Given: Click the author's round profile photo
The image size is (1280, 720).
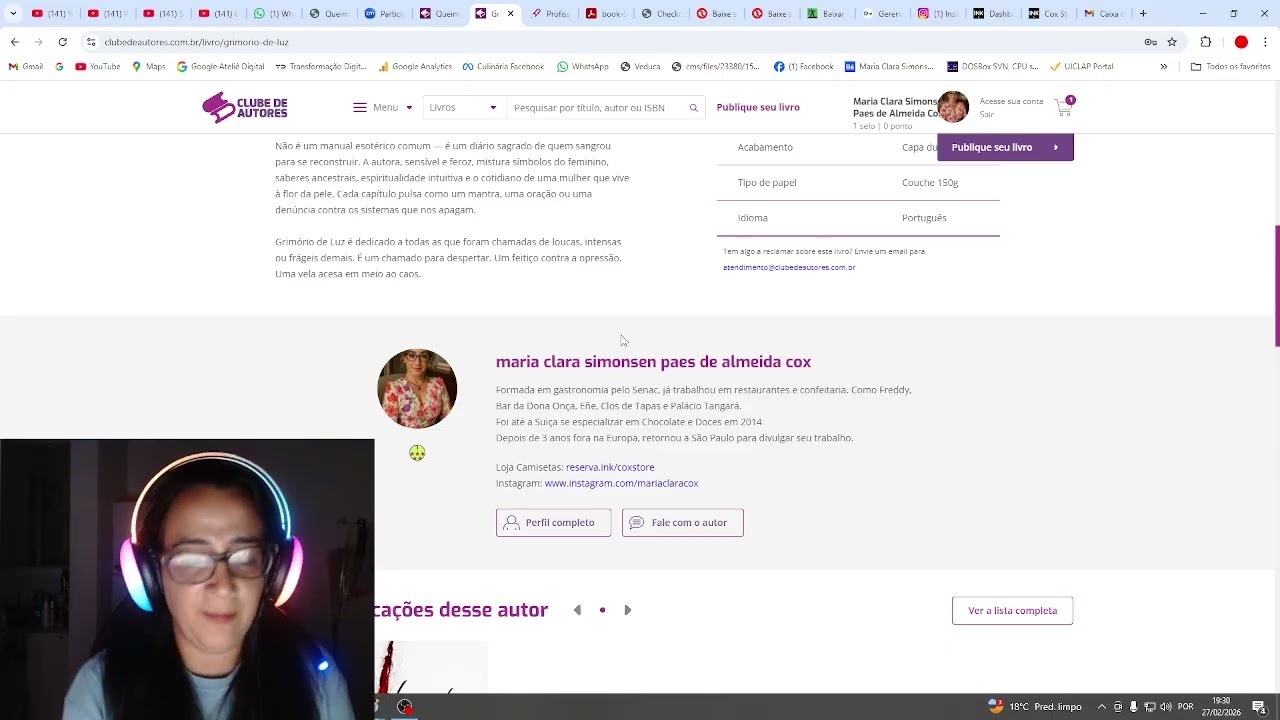Looking at the screenshot, I should coord(417,389).
